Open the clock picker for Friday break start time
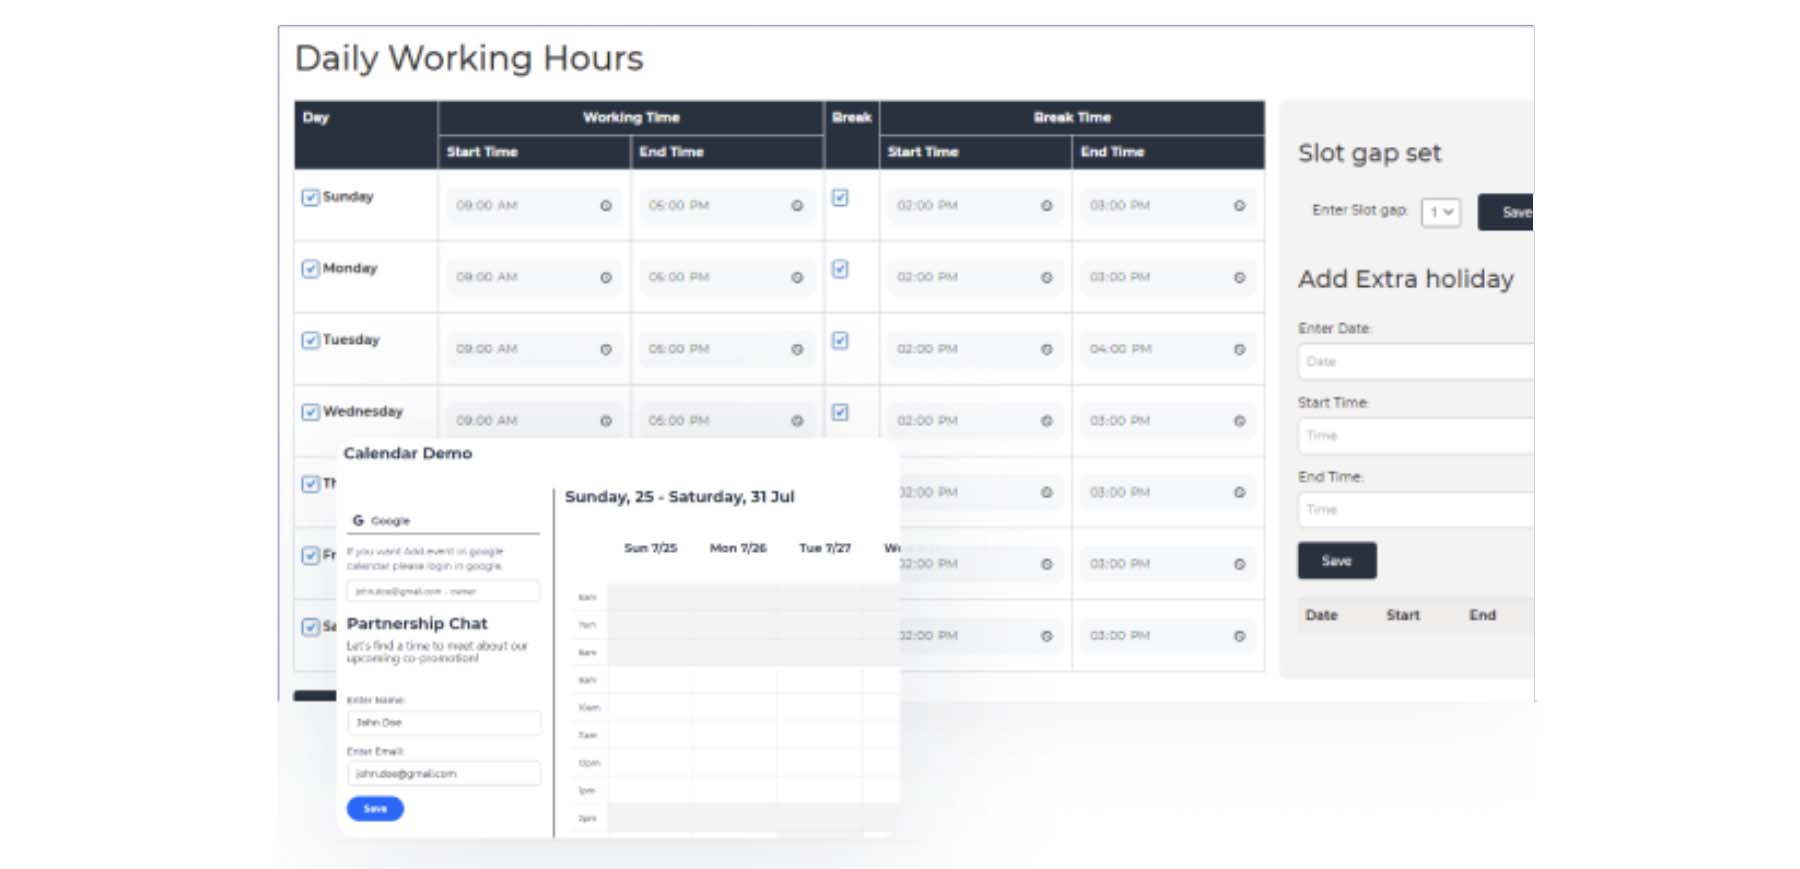 point(1046,564)
